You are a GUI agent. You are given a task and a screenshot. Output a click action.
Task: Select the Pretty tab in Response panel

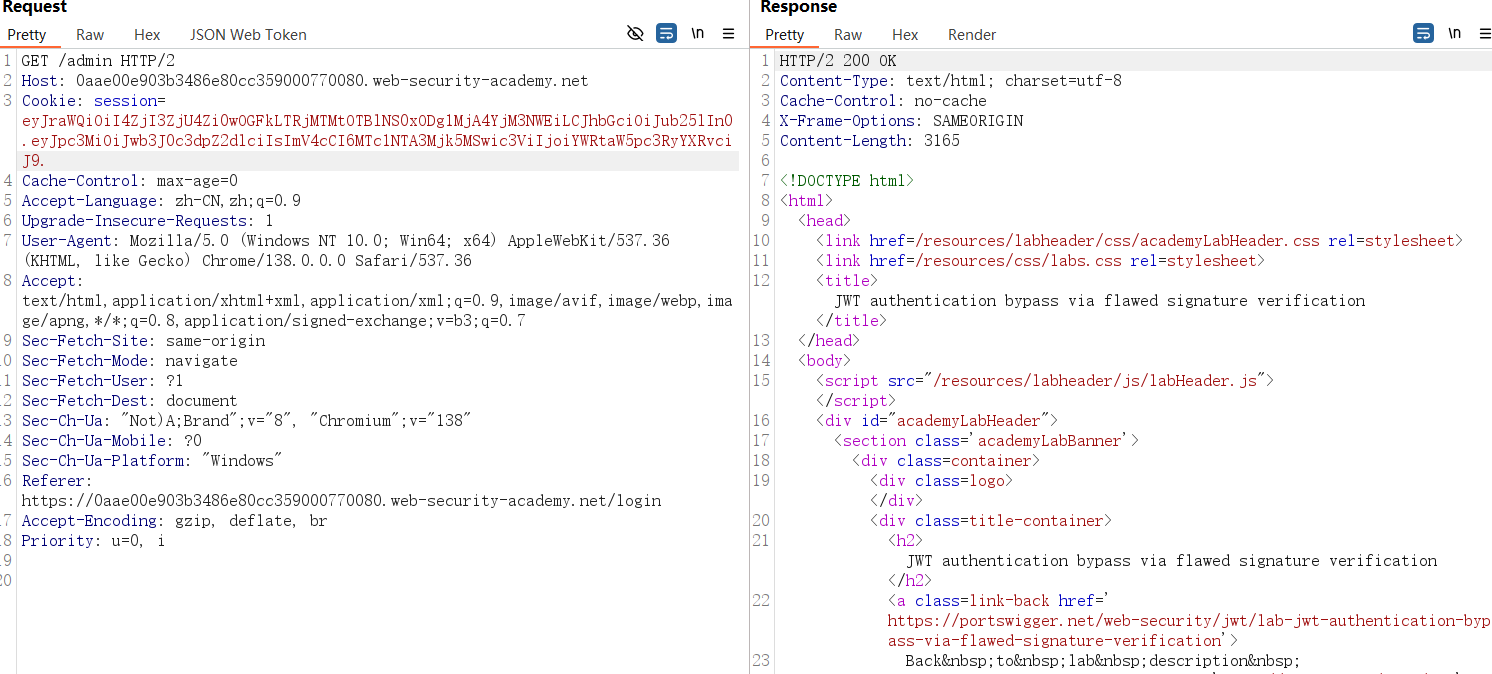(785, 35)
